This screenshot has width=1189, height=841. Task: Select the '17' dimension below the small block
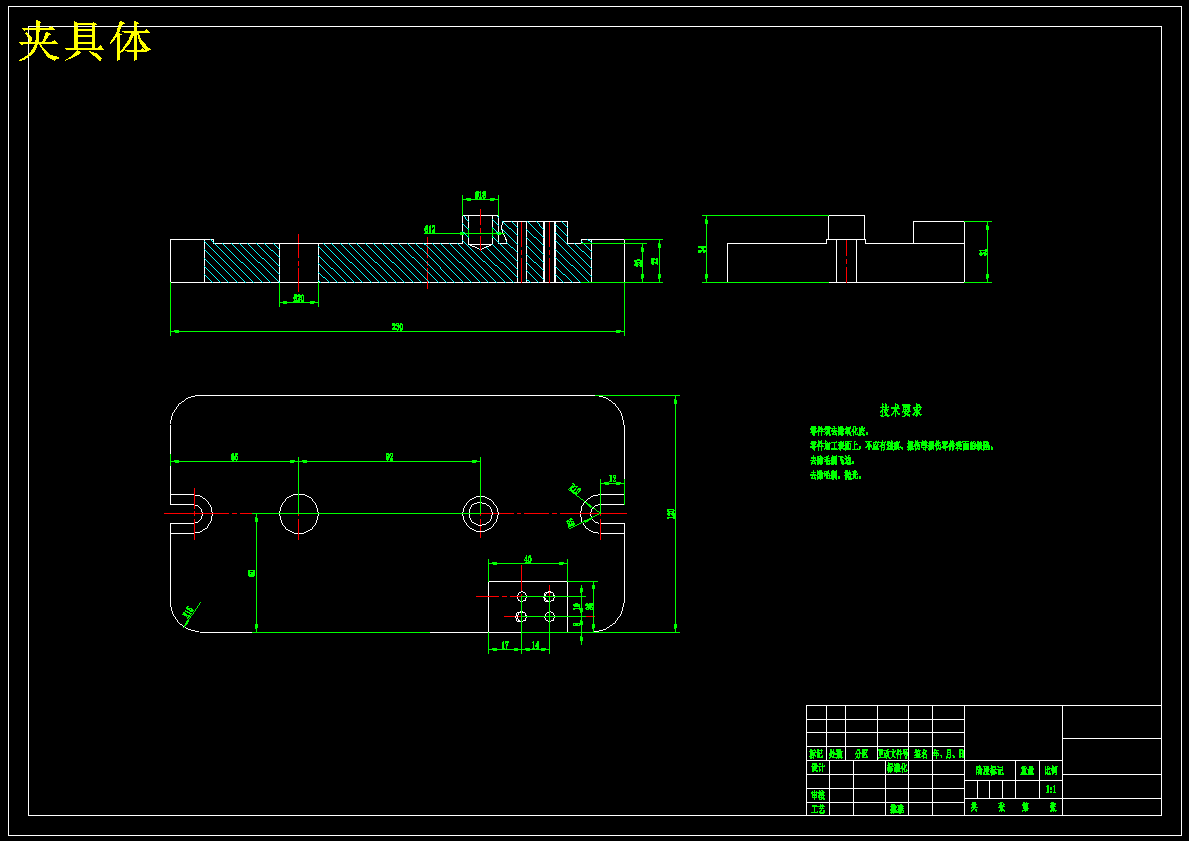pyautogui.click(x=505, y=645)
